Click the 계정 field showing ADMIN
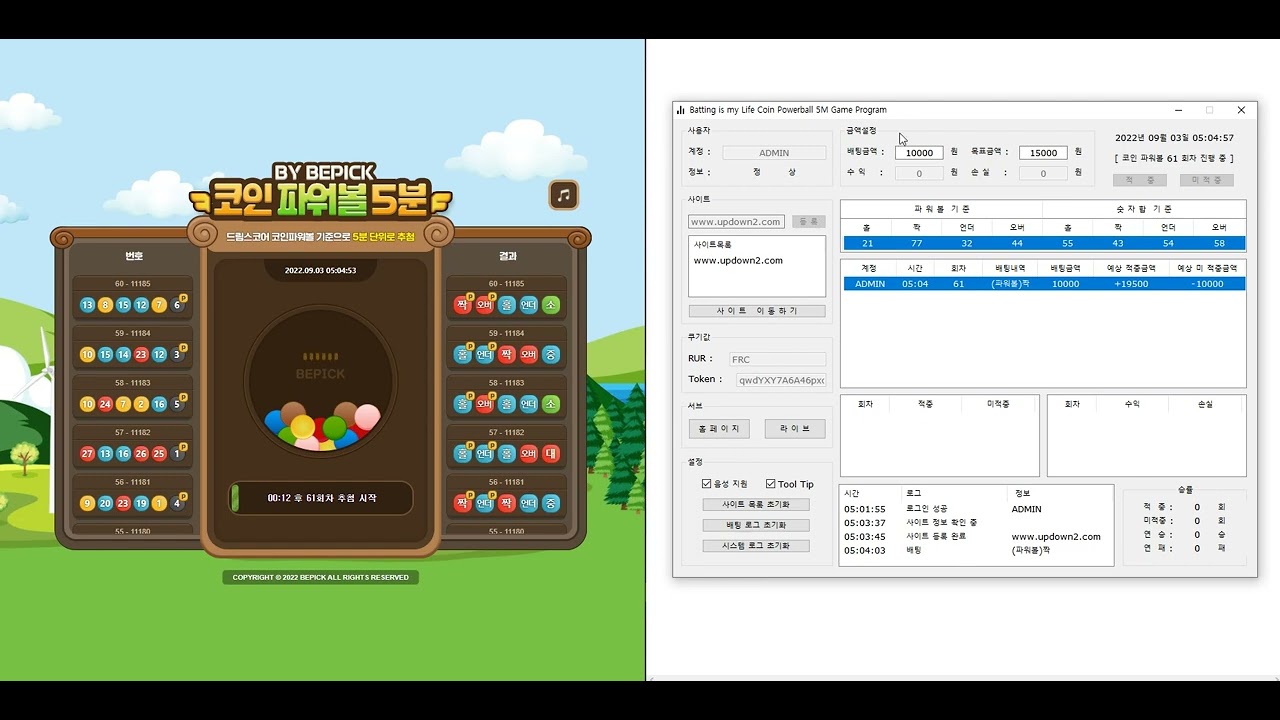The width and height of the screenshot is (1280, 720). pyautogui.click(x=774, y=153)
